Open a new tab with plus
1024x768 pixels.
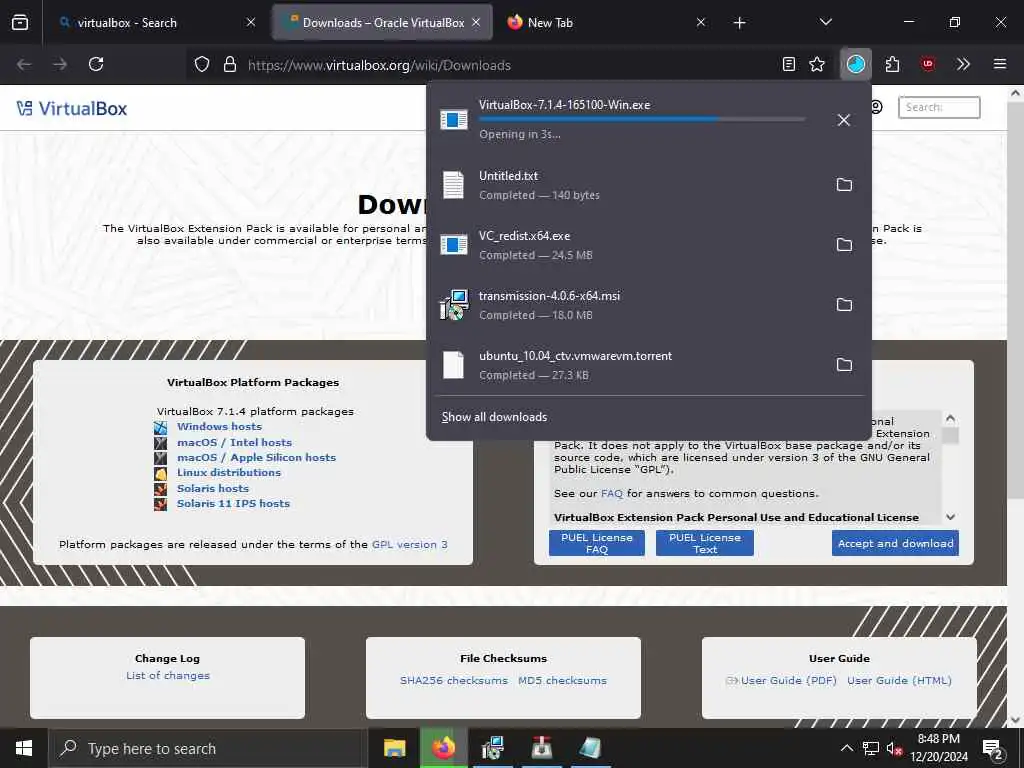point(739,23)
